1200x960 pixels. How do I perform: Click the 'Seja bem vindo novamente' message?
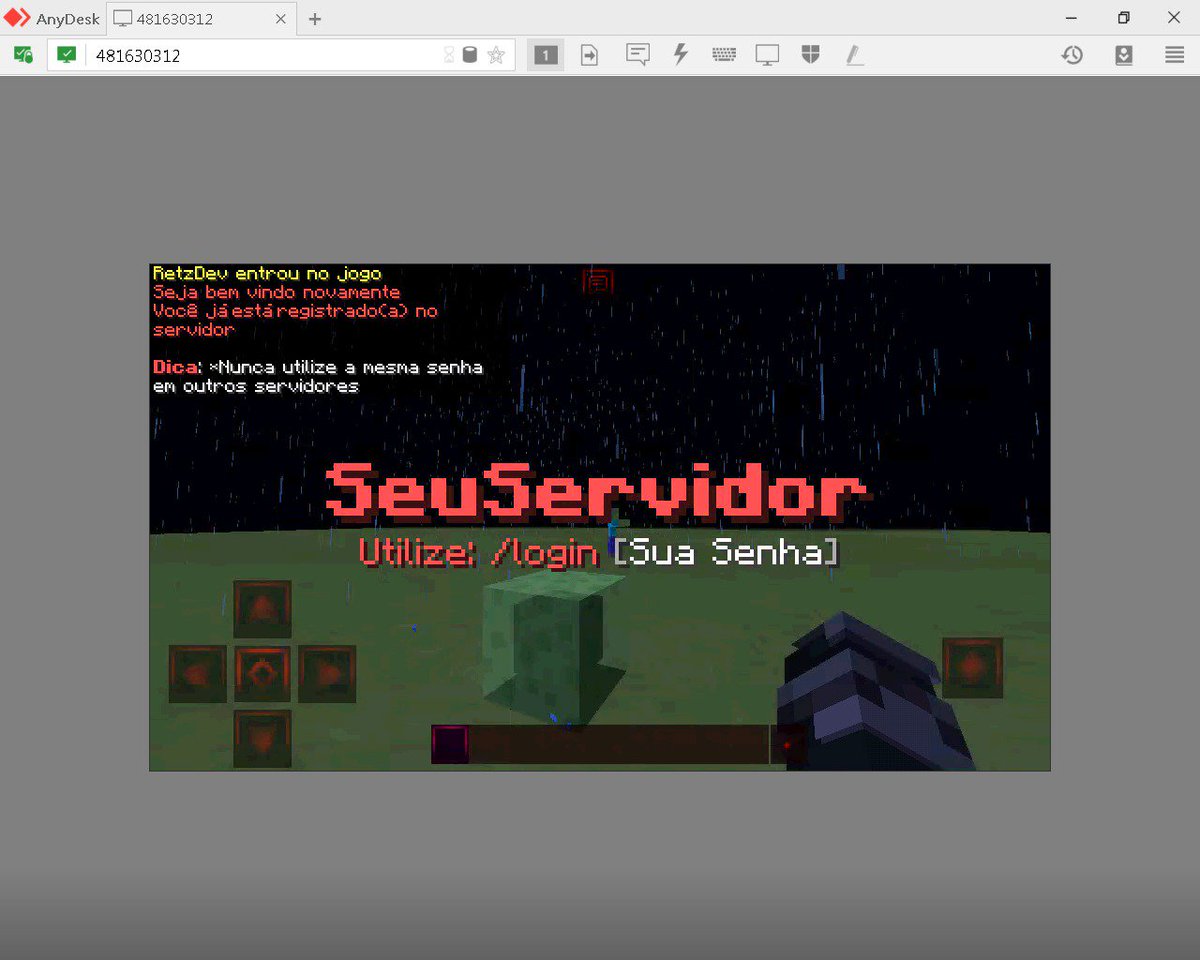click(276, 292)
